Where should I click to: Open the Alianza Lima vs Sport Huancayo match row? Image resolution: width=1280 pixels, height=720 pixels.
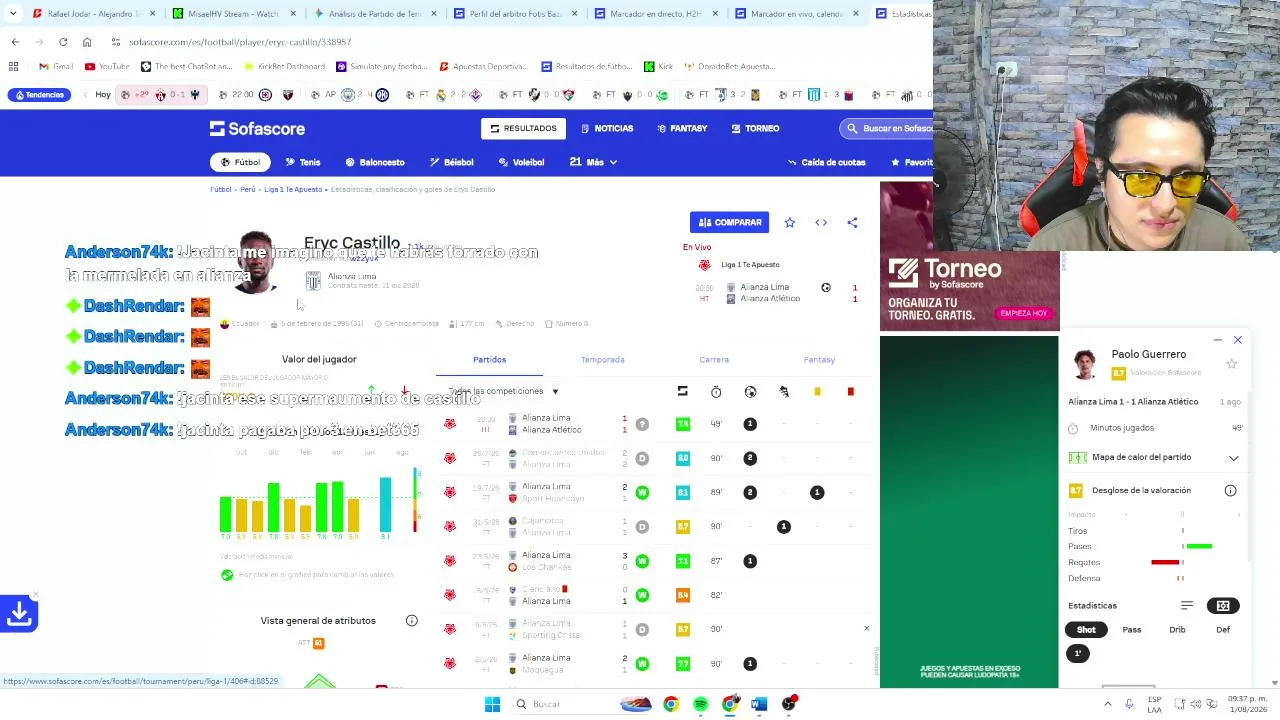click(655, 492)
